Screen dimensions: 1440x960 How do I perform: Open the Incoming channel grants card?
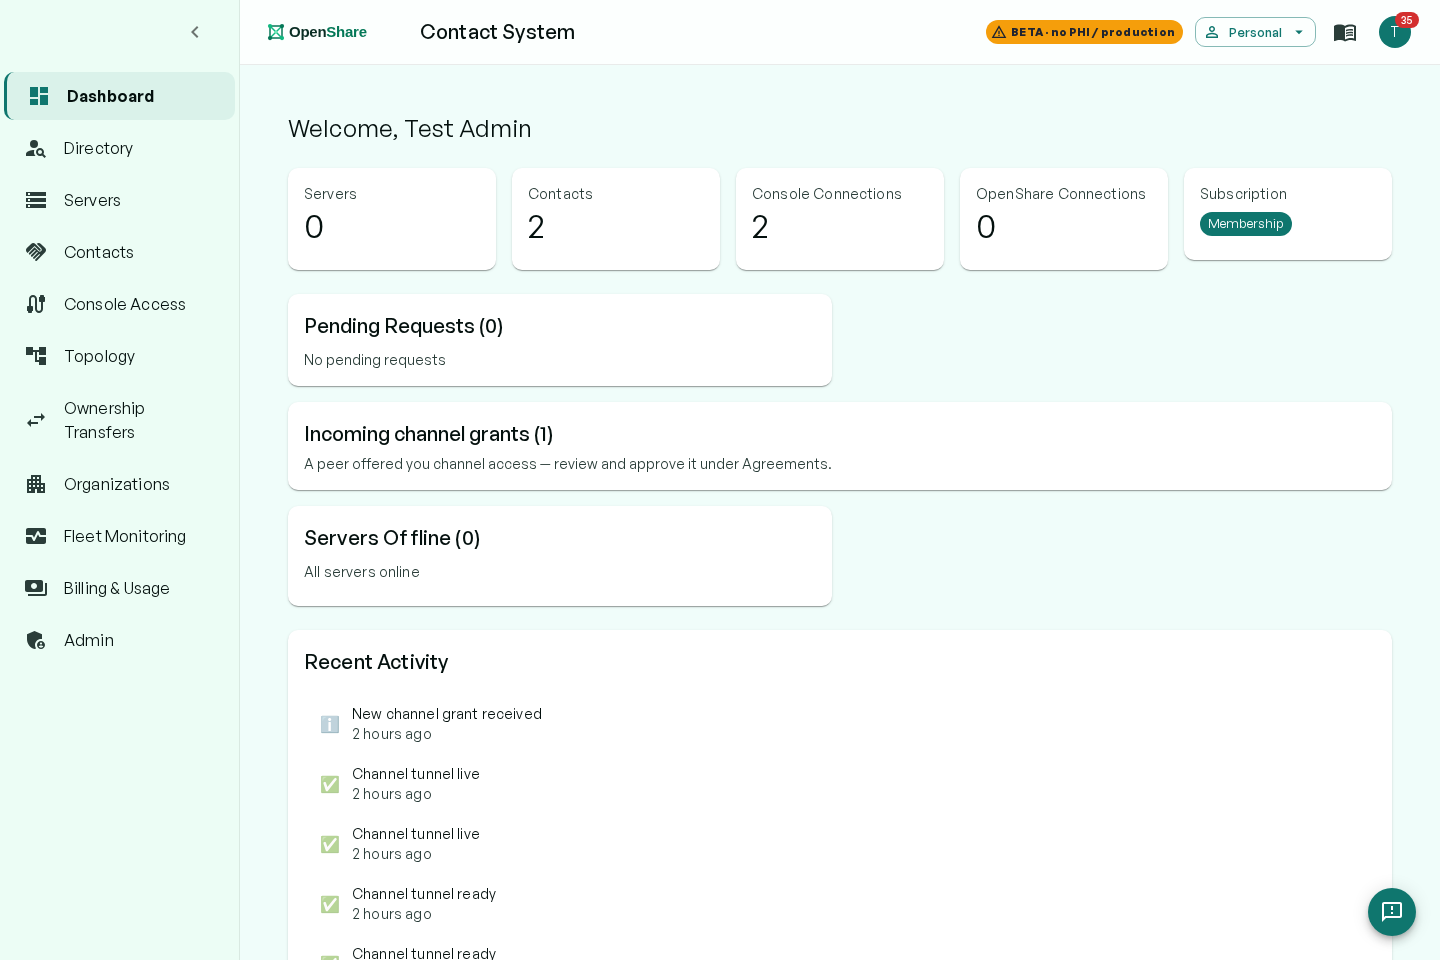840,446
